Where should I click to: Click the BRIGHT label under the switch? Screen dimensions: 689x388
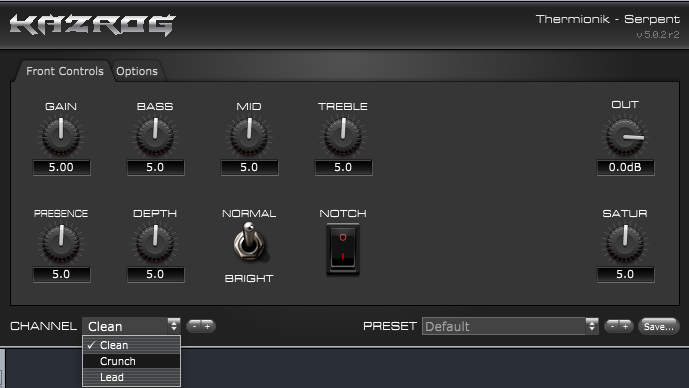click(x=249, y=279)
